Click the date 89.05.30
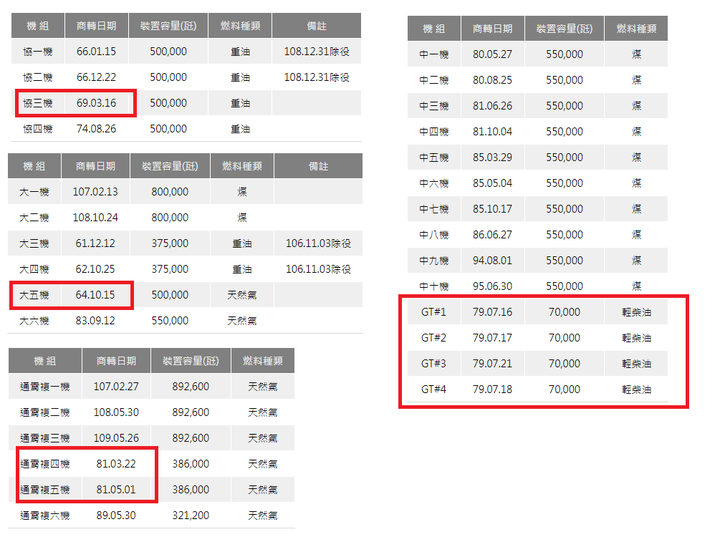Screen dimensions: 720x542 point(116,515)
